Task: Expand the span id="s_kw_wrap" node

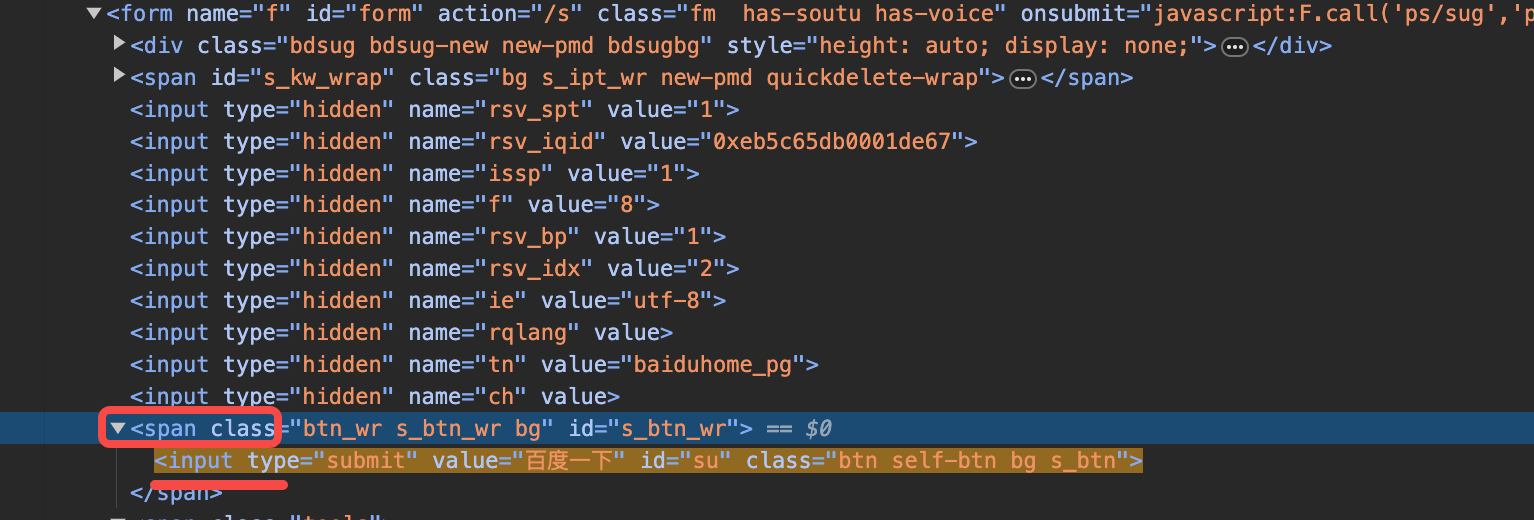Action: click(119, 75)
